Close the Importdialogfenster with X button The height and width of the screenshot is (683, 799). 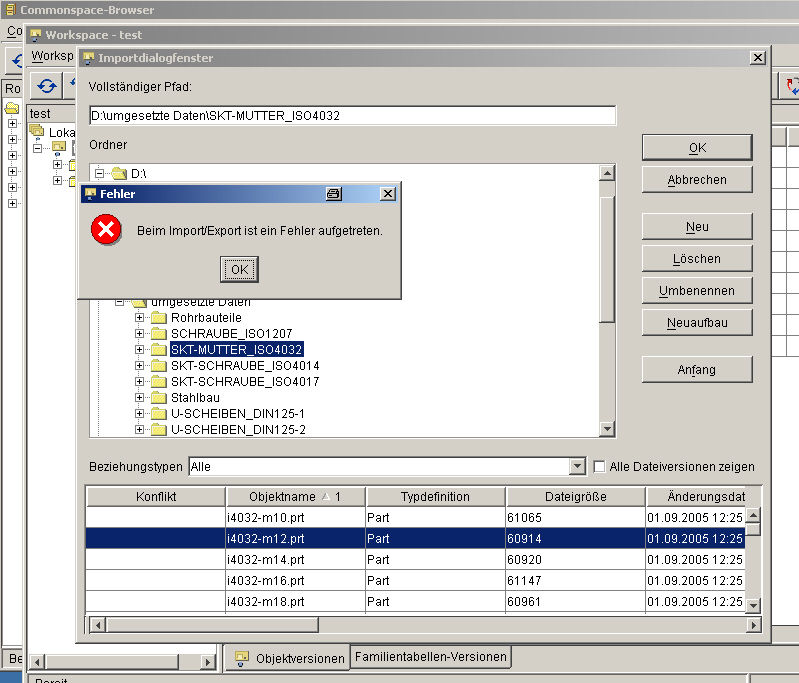click(x=758, y=58)
